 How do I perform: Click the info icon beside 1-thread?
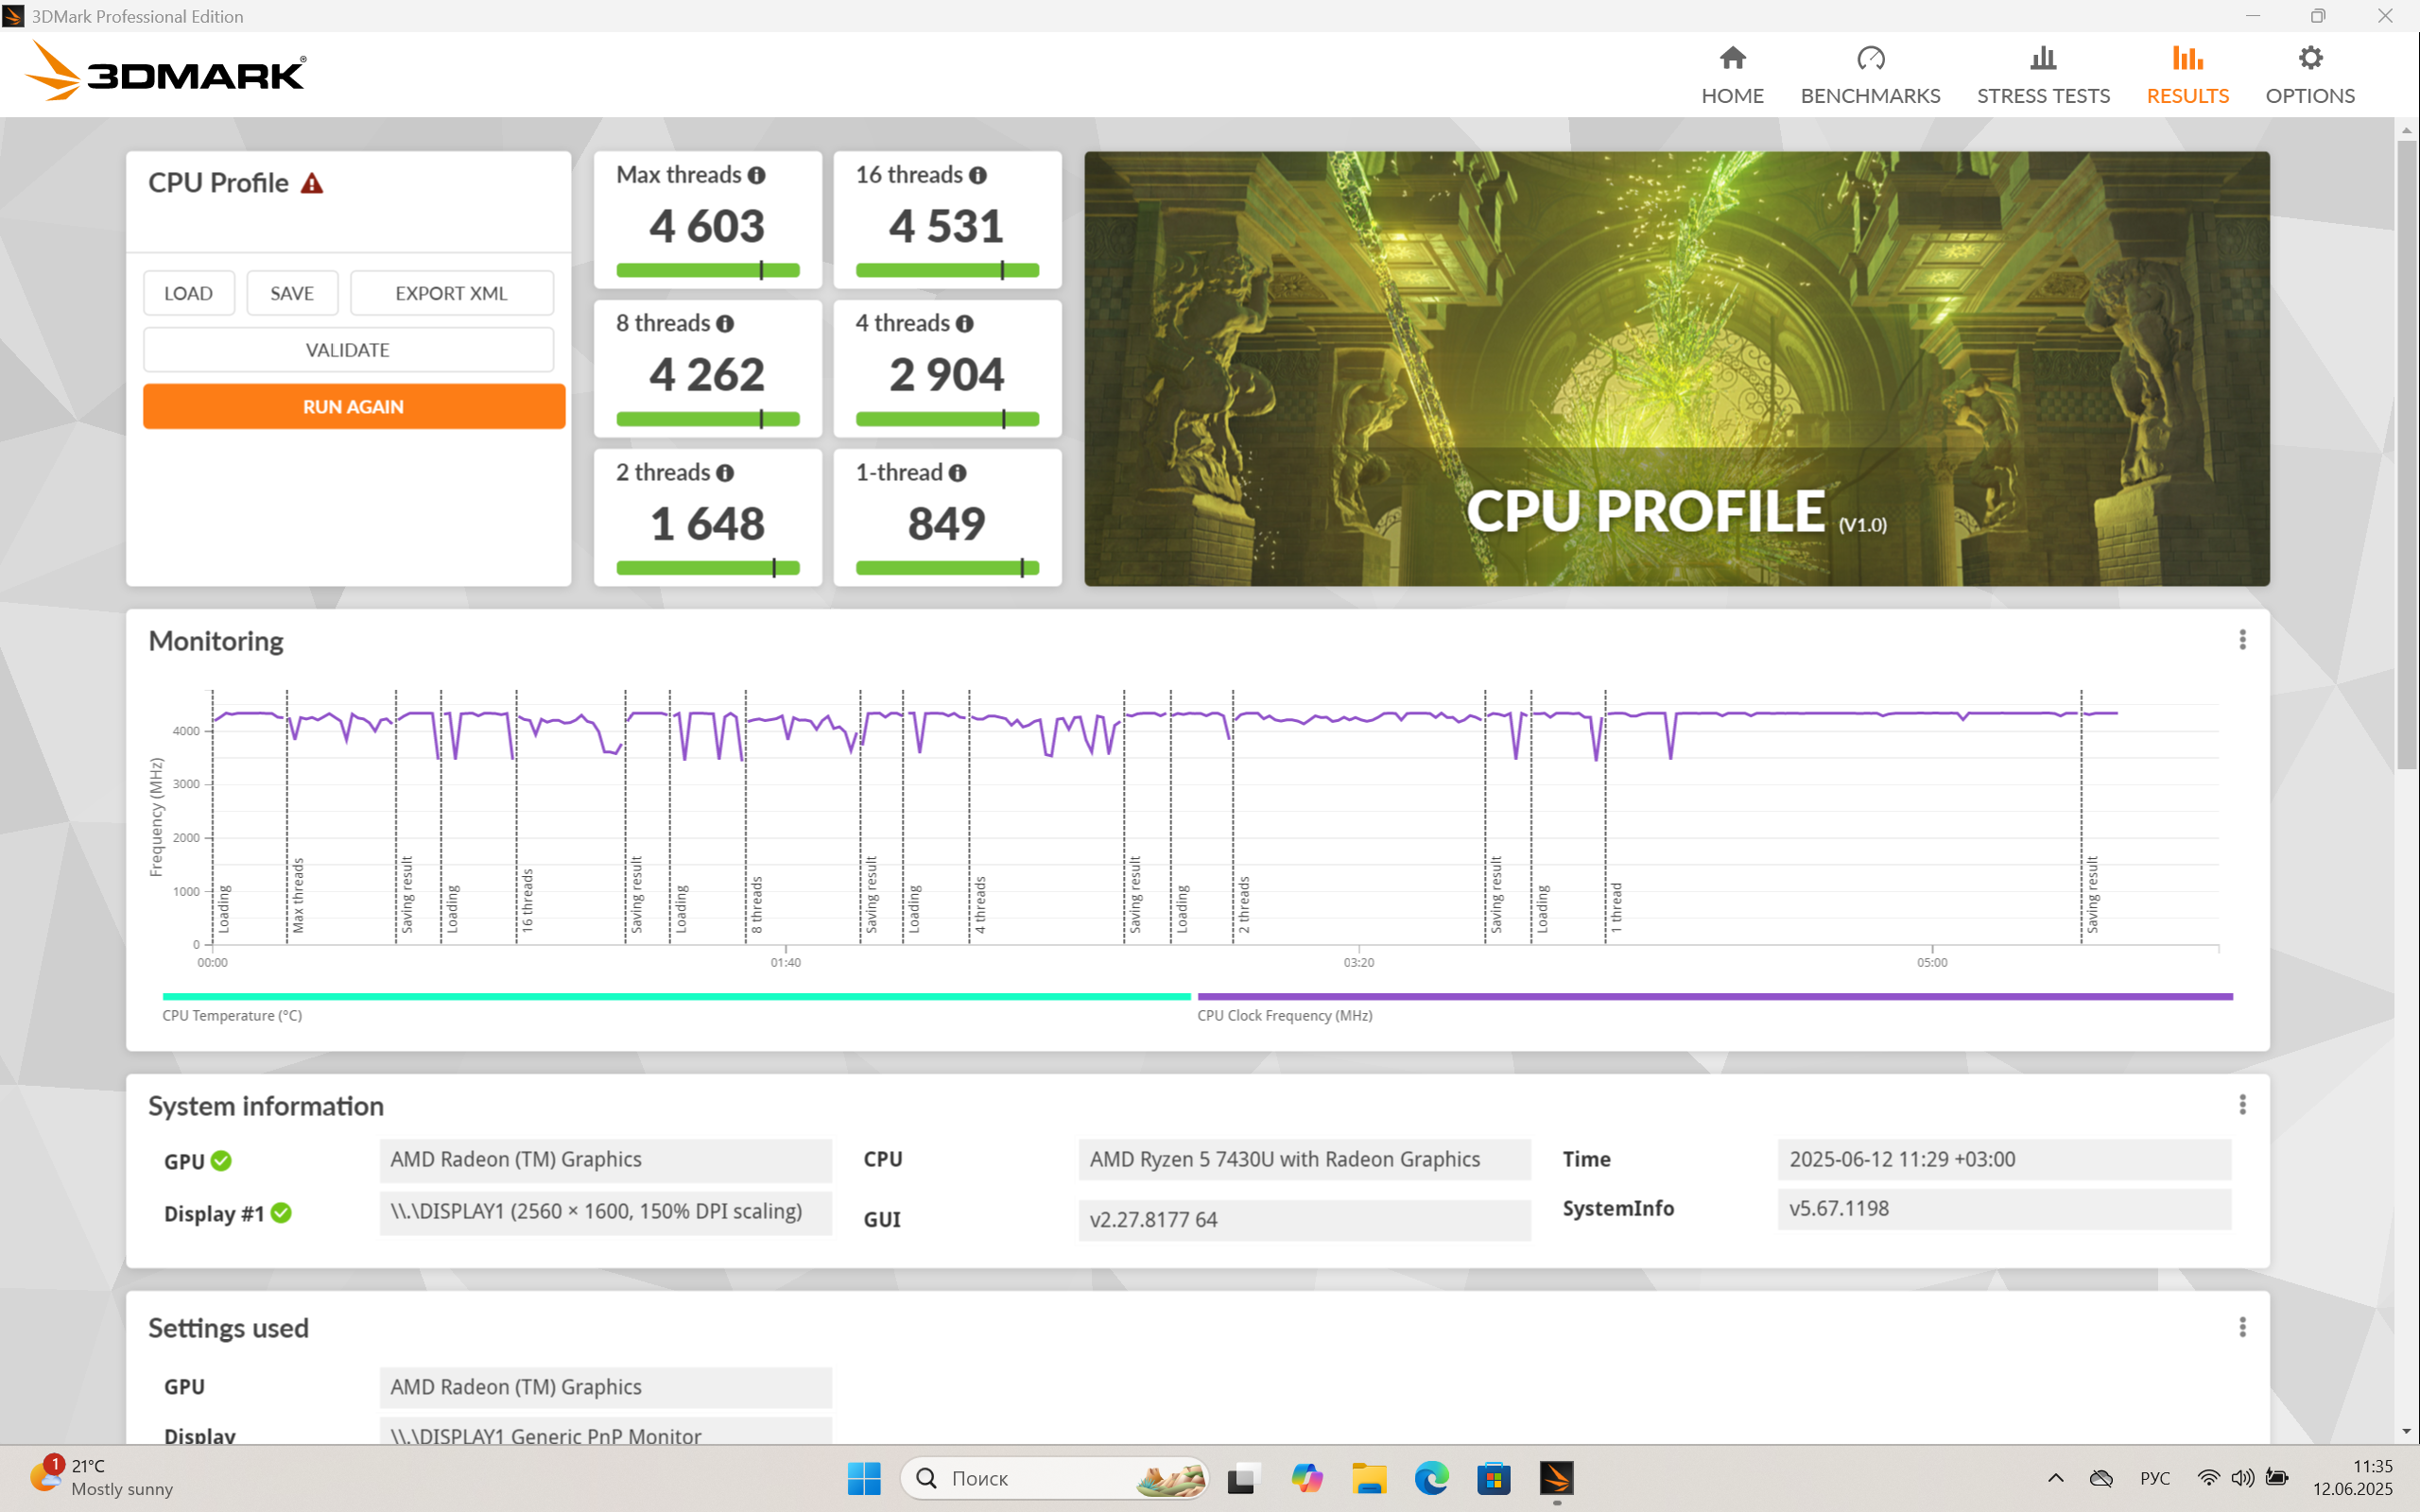[x=957, y=473]
